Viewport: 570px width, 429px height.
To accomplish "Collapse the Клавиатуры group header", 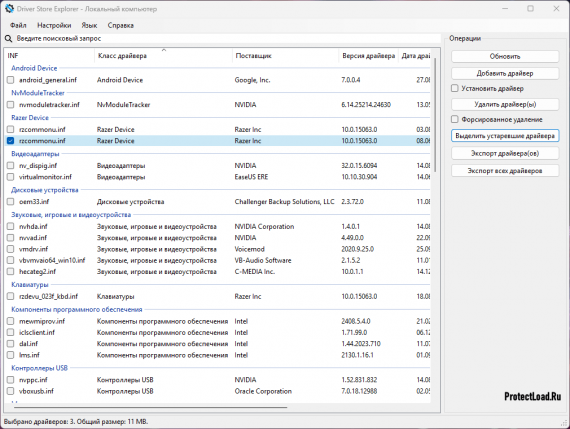I will pos(29,285).
